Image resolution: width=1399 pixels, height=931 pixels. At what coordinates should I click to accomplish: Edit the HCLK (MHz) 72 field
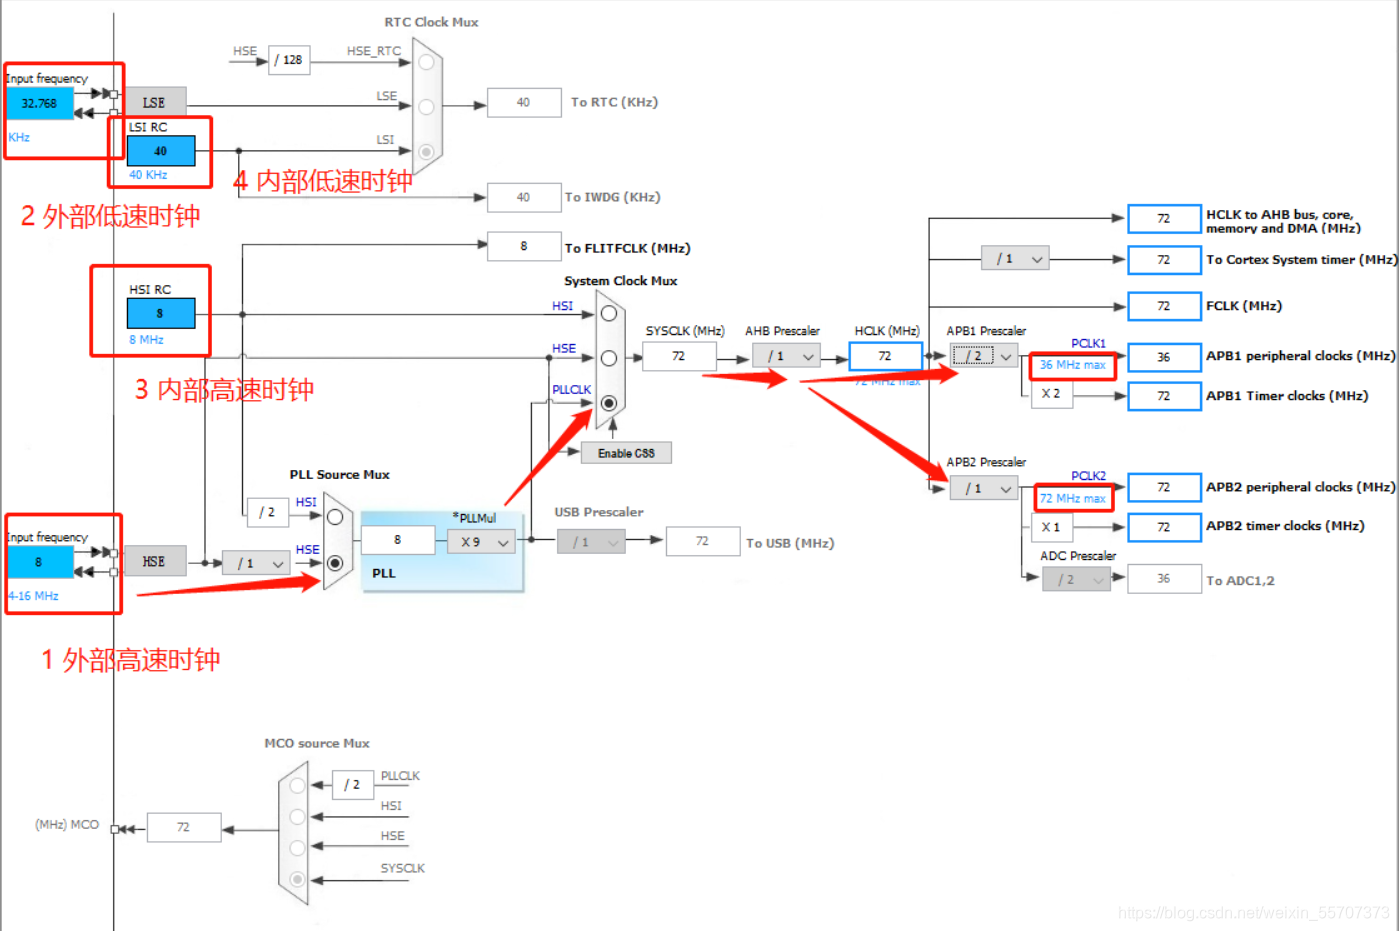coord(885,356)
